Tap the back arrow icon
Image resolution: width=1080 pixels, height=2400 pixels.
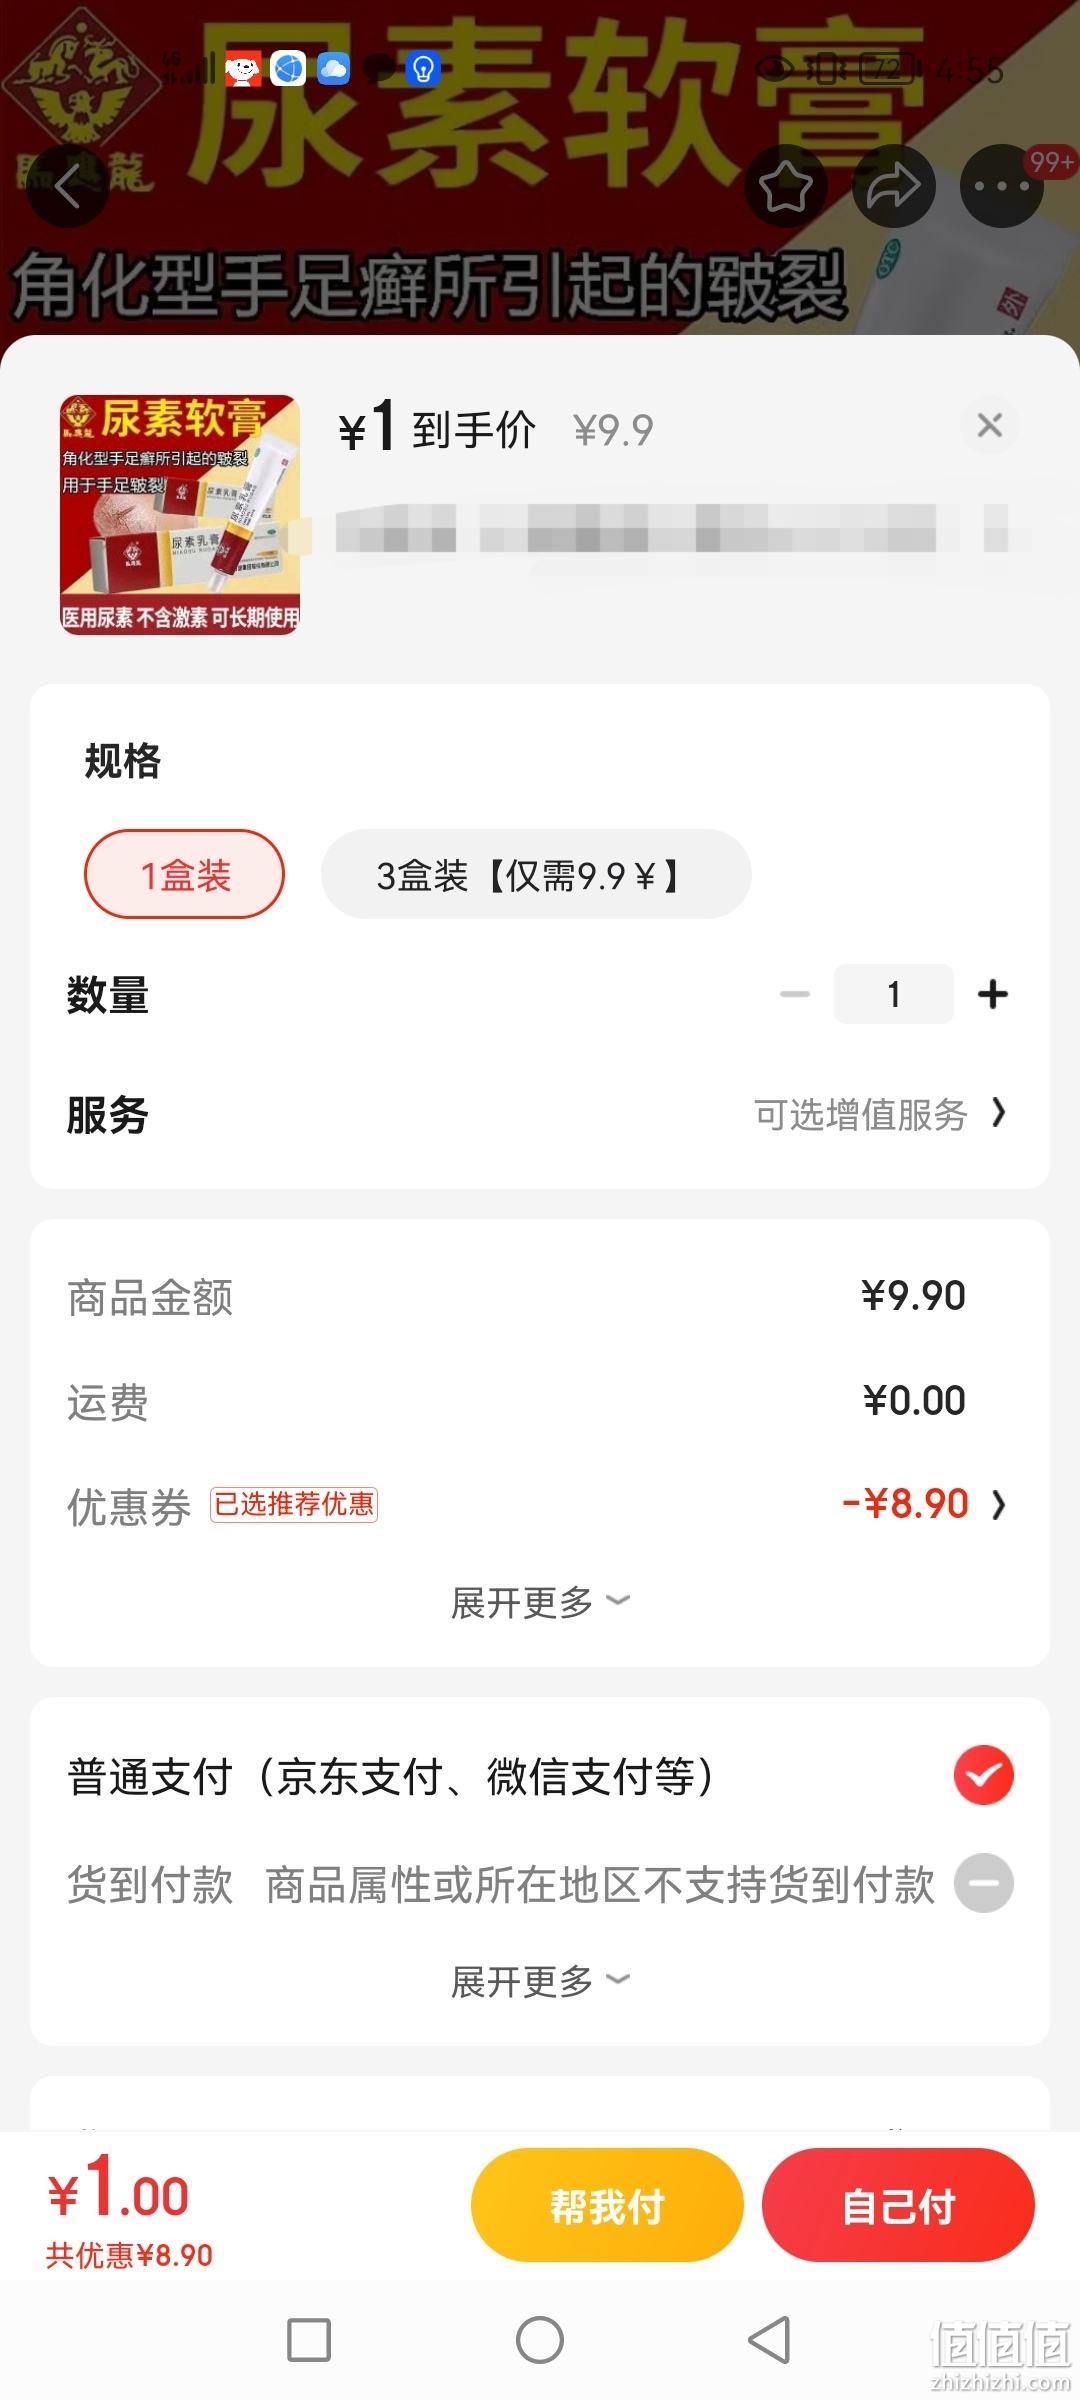pos(67,186)
